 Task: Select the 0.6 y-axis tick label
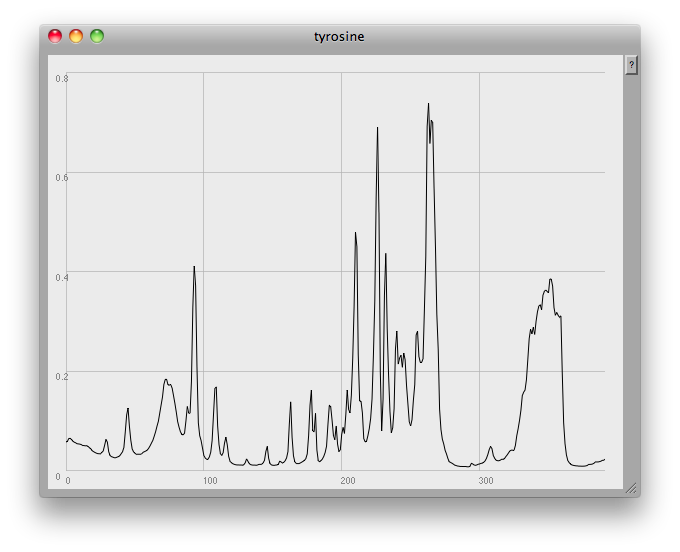(62, 177)
